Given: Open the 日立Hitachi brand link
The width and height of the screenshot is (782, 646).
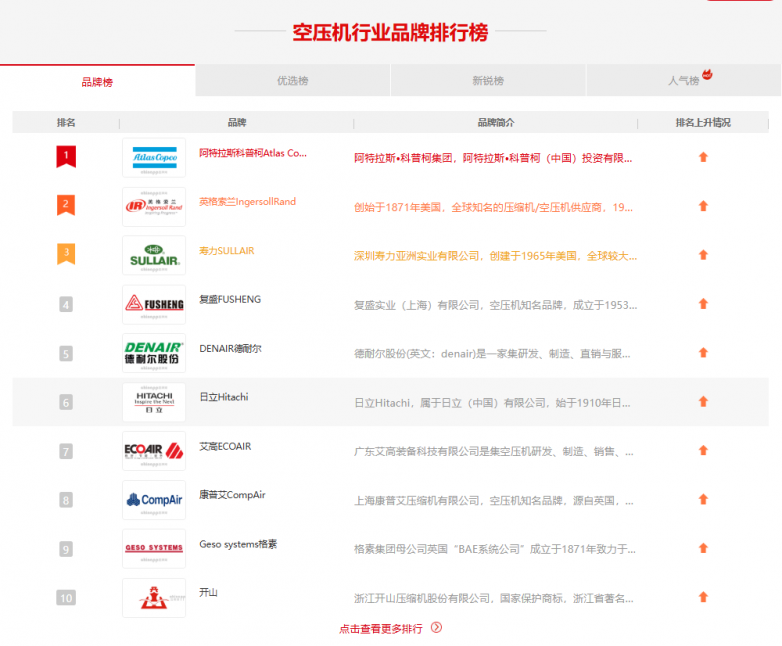Looking at the screenshot, I should point(223,397).
